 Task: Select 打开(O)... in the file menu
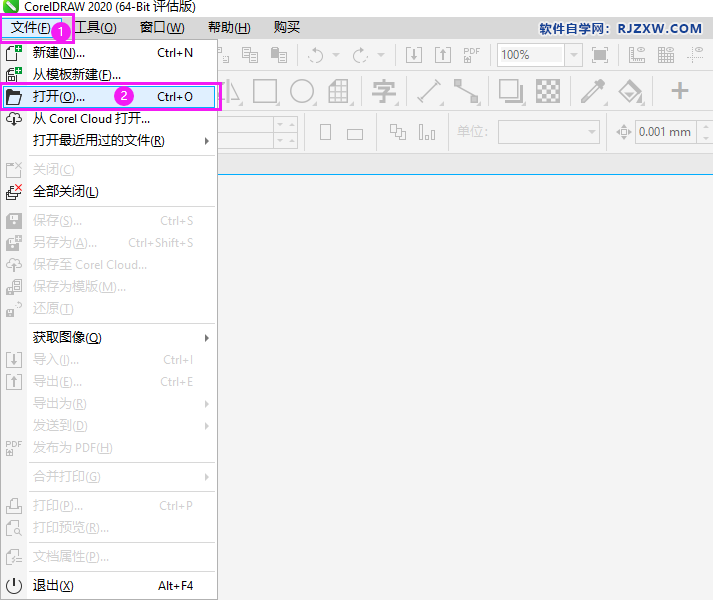tap(108, 96)
